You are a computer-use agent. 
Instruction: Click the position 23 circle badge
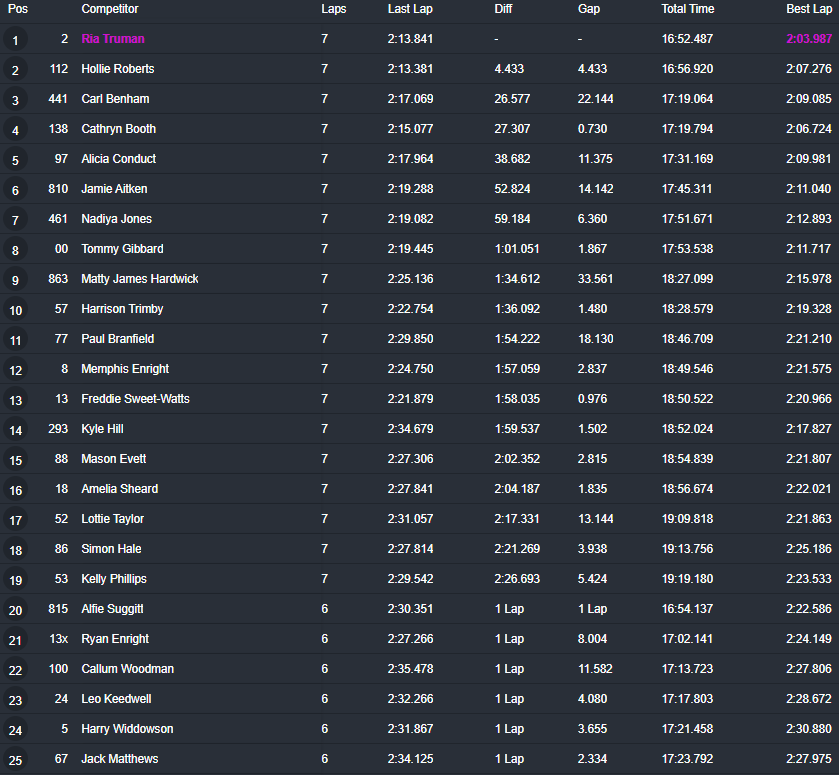click(x=15, y=700)
